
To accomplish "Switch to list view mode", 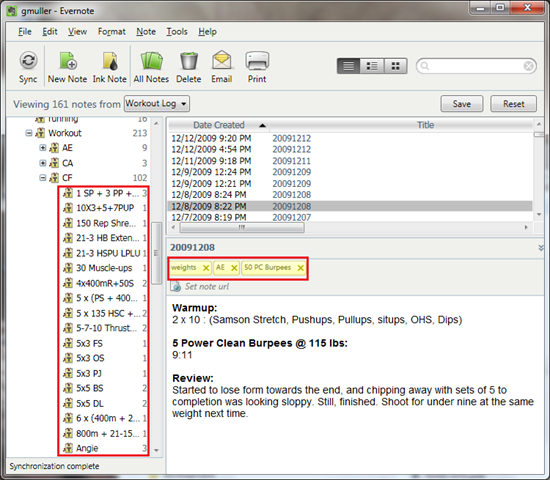I will [348, 66].
